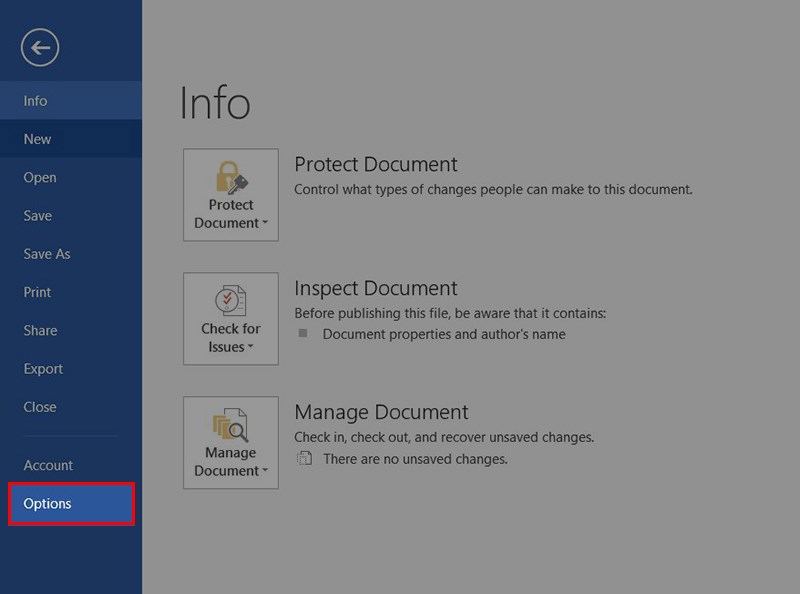The width and height of the screenshot is (800, 594).
Task: Open Word Options from the sidebar
Action: 48,504
